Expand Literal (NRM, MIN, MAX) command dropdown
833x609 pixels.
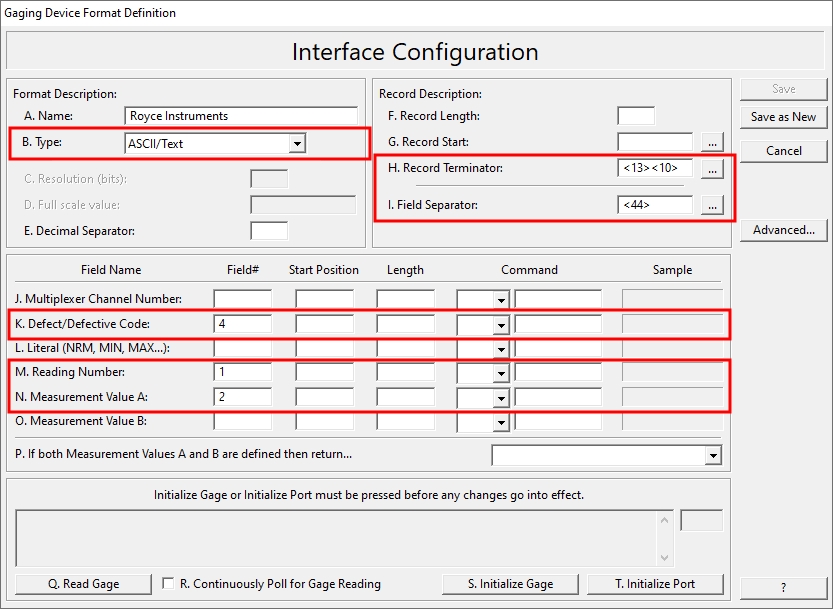(x=501, y=349)
